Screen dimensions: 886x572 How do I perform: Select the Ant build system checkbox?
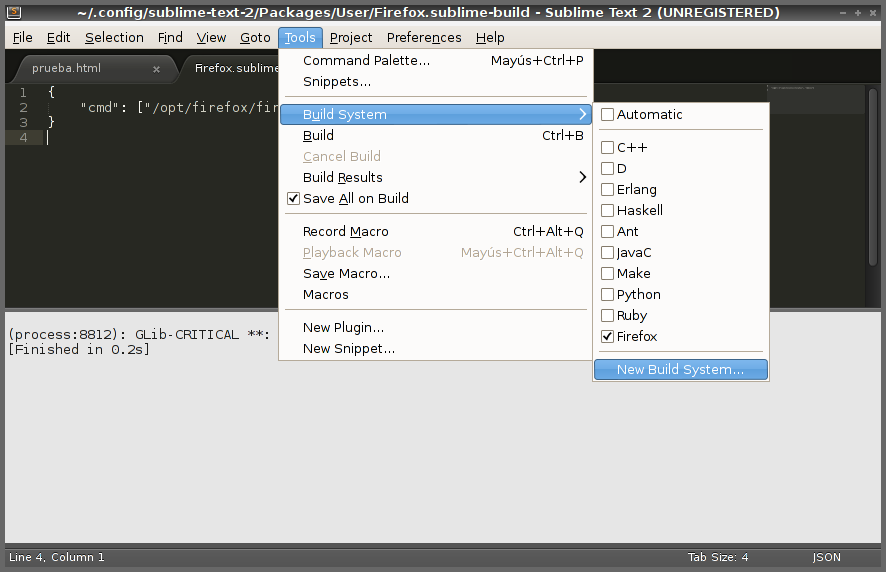click(607, 232)
